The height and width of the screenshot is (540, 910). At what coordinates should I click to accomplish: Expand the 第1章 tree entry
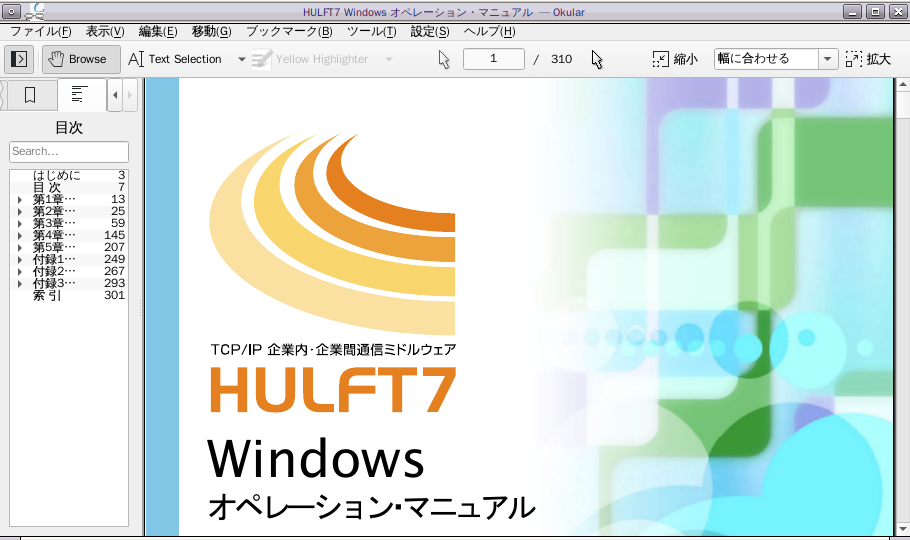tap(20, 199)
